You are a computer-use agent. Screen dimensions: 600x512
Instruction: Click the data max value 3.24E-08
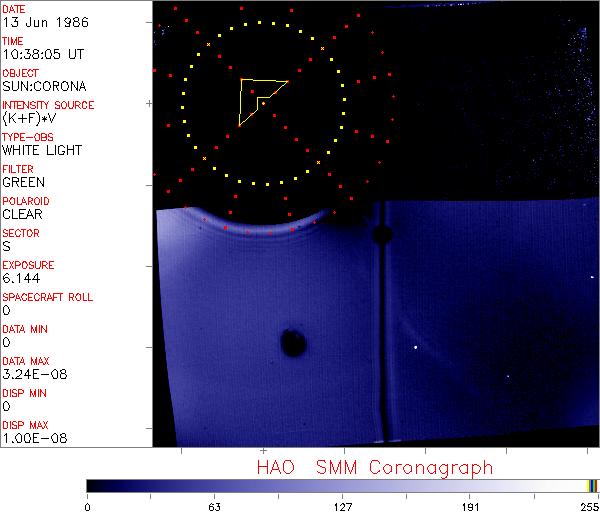31,374
